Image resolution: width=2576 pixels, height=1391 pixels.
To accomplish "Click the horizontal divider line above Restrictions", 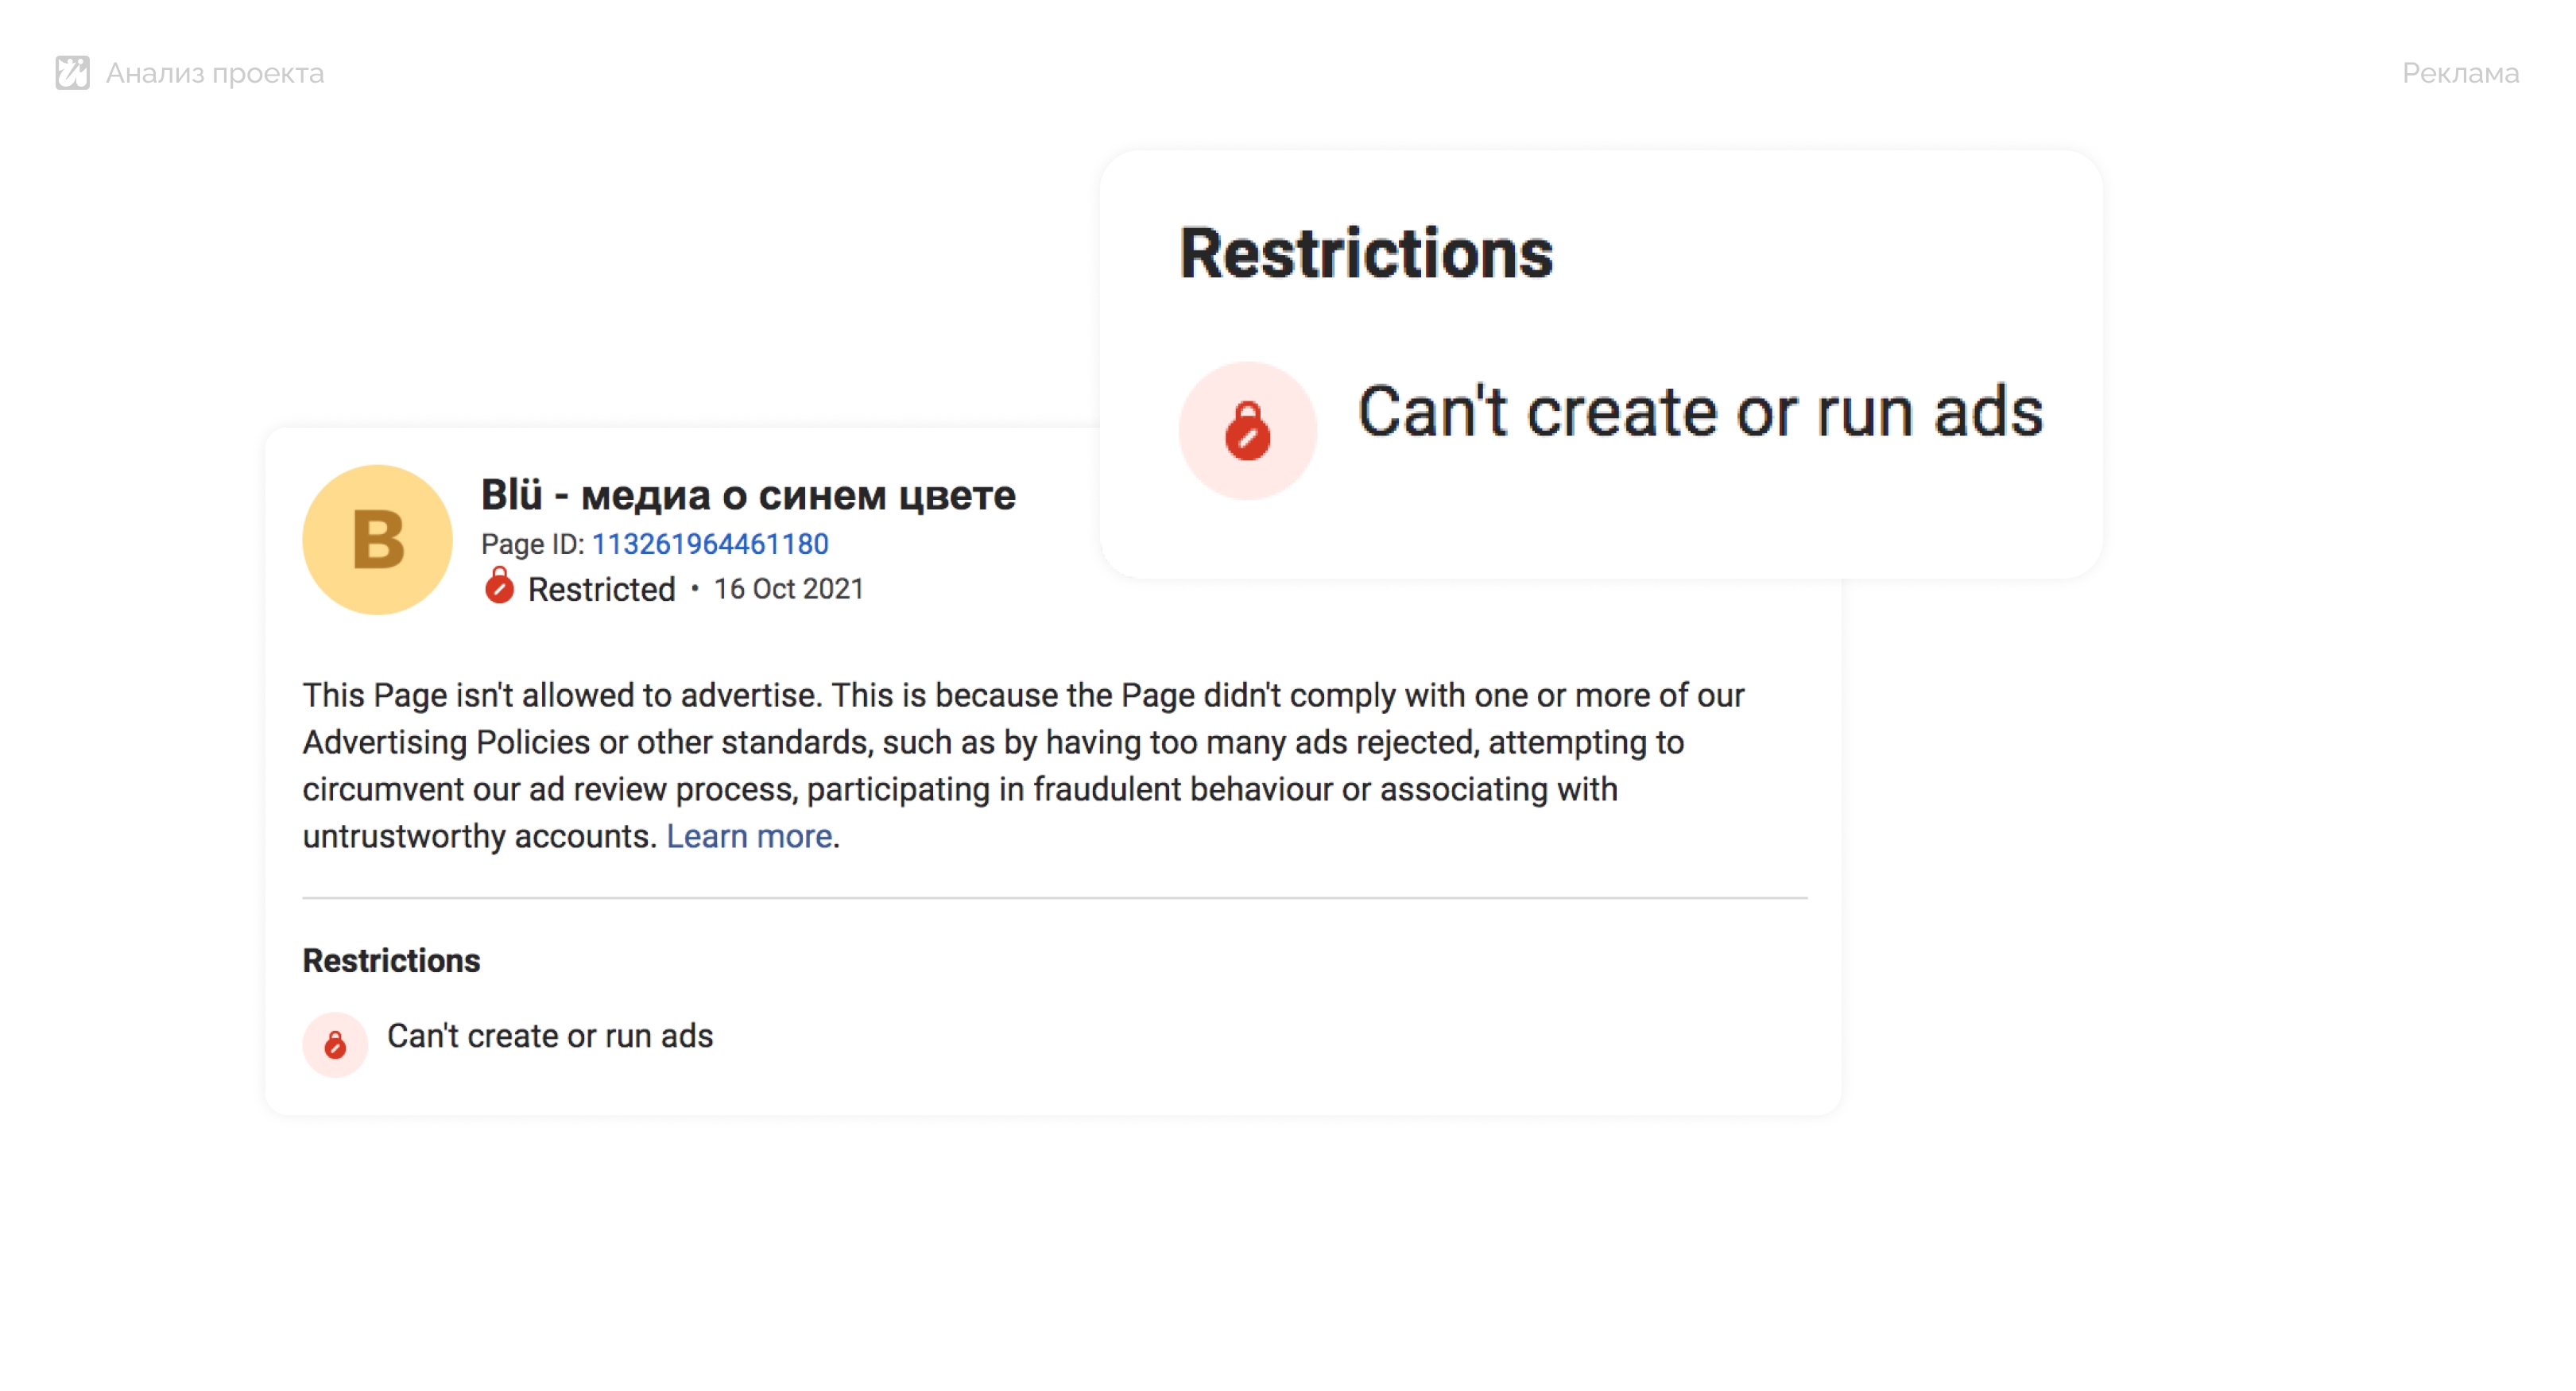I will click(x=1054, y=898).
